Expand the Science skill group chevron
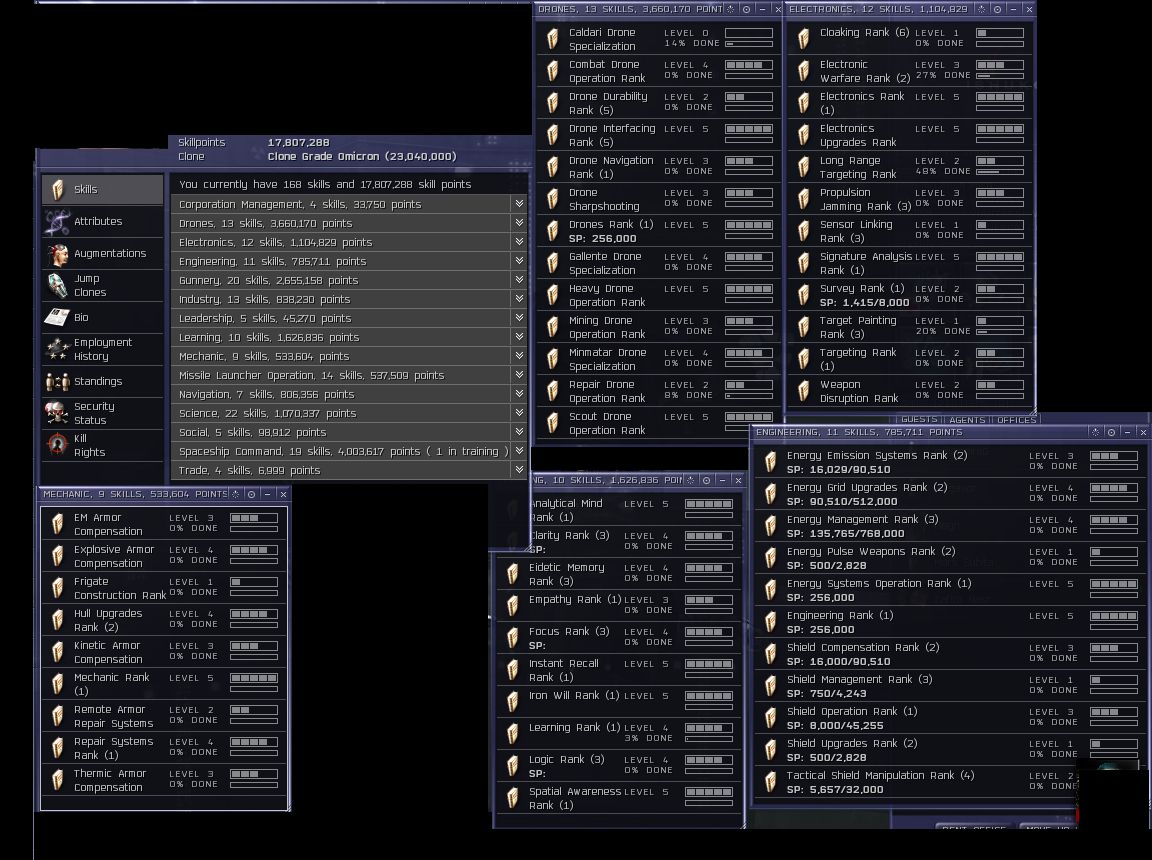1152x860 pixels. (x=519, y=413)
